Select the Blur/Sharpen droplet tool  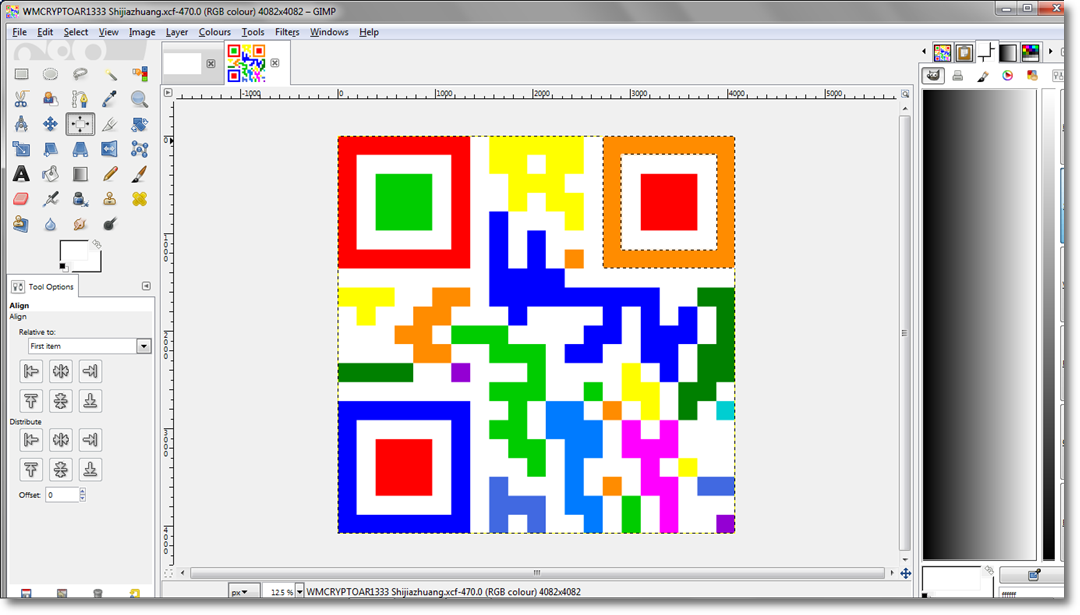pos(50,224)
